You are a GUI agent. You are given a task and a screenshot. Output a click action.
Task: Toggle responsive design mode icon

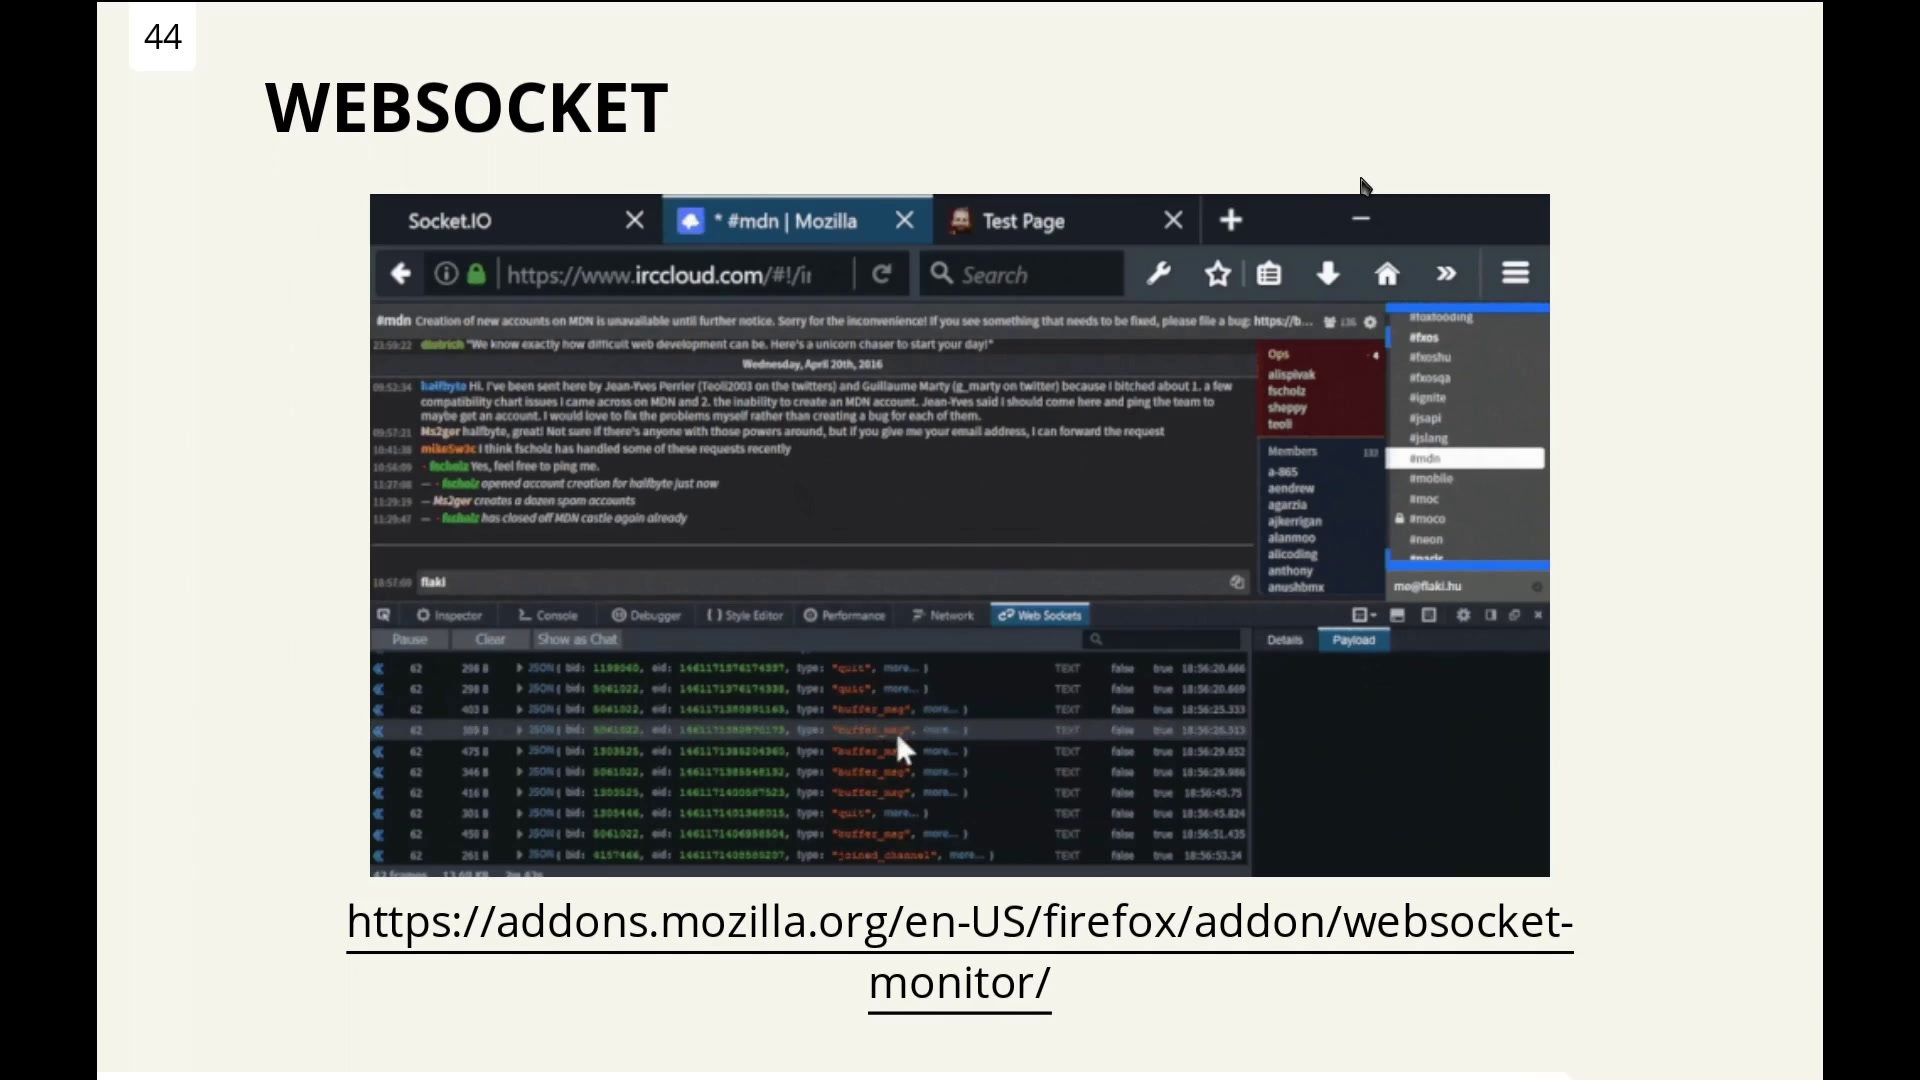pos(1429,616)
